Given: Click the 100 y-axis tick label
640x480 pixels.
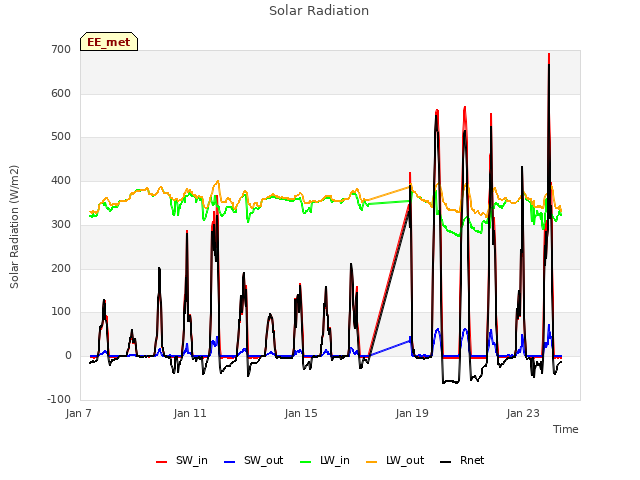Looking at the screenshot, I should [x=61, y=312].
